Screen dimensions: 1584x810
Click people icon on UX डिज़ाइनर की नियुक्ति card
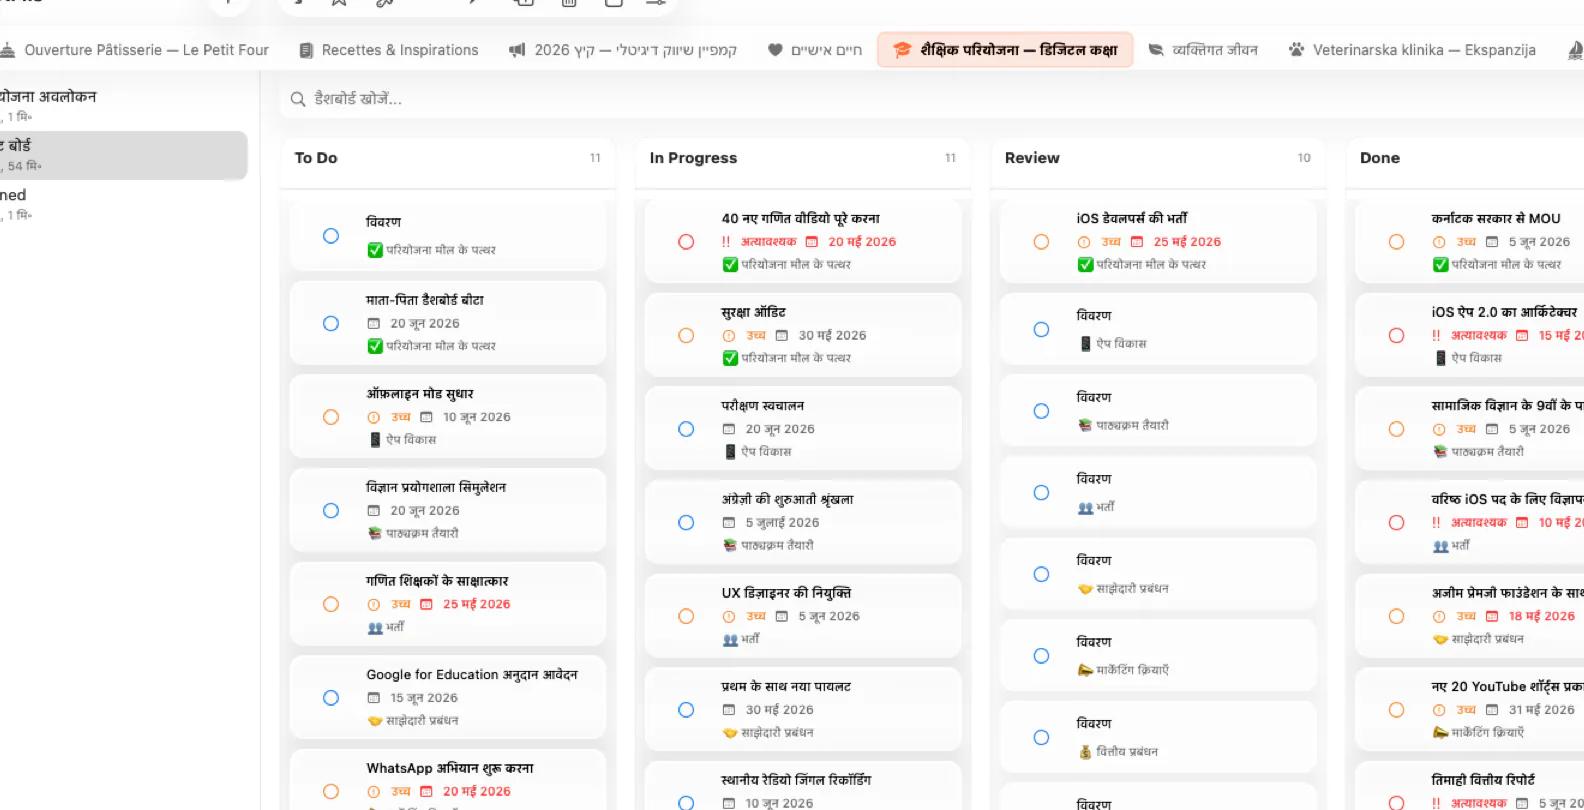[x=730, y=640]
